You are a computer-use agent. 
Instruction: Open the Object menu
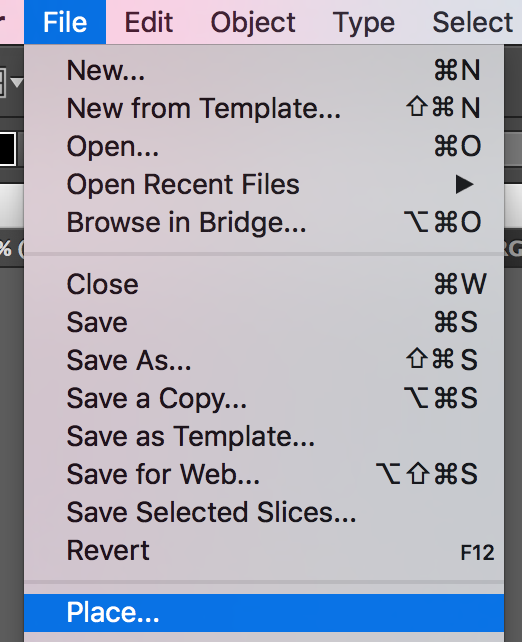(x=253, y=22)
